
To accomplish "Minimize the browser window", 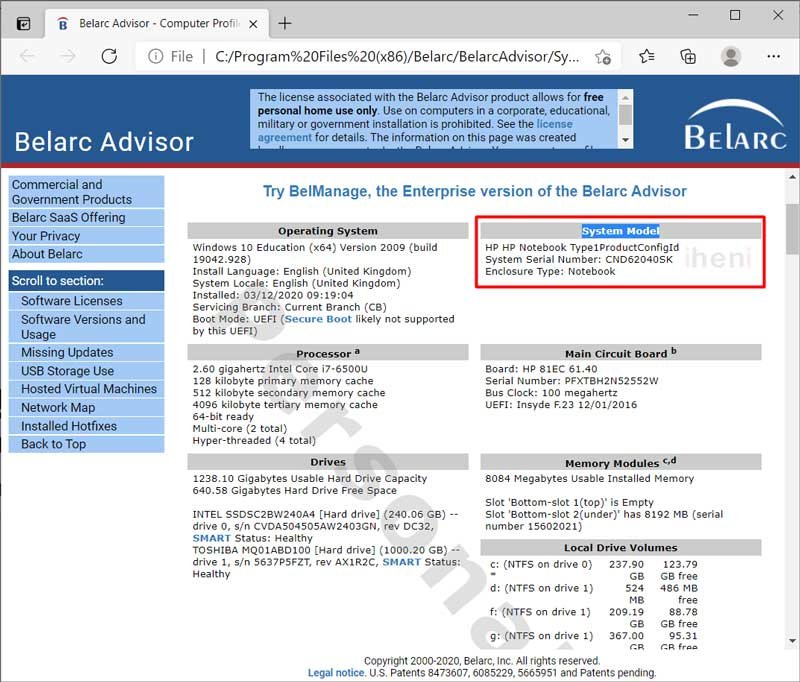I will (693, 15).
